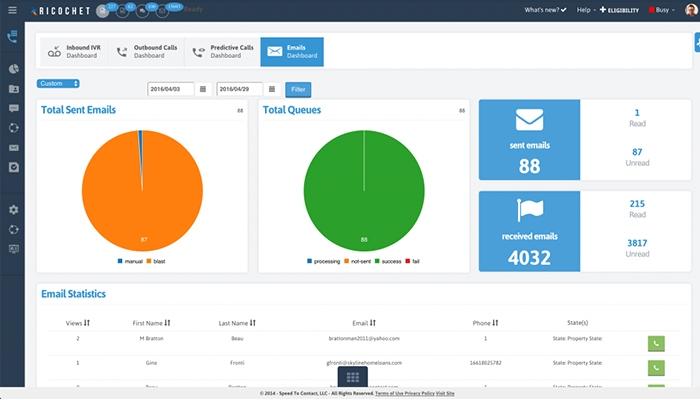This screenshot has width=700, height=400.
Task: Open the dial pad grid button
Action: point(353,378)
